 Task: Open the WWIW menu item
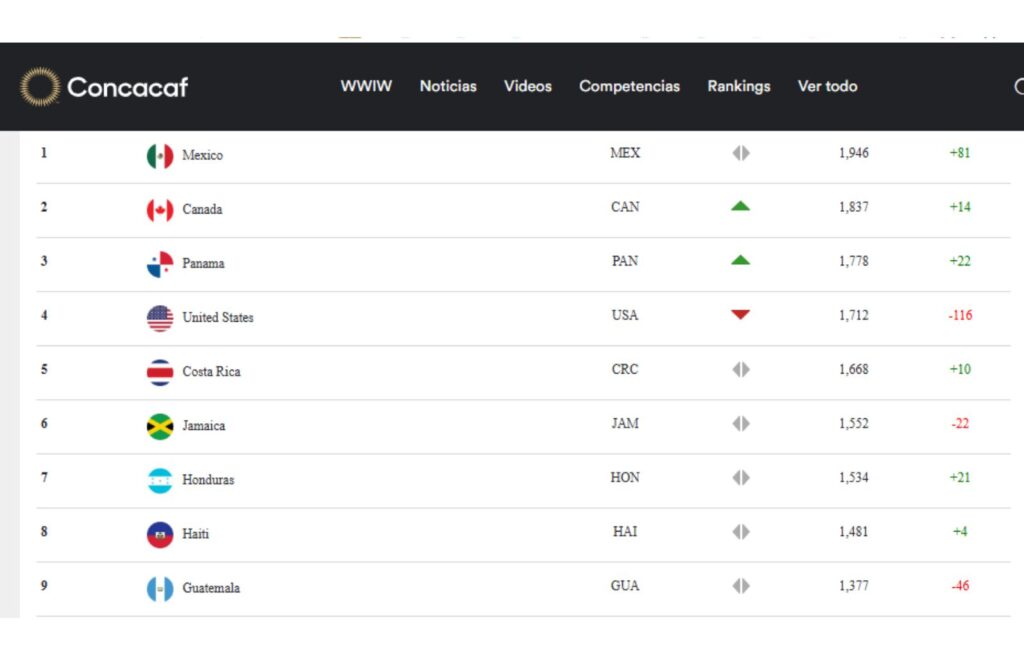click(366, 86)
